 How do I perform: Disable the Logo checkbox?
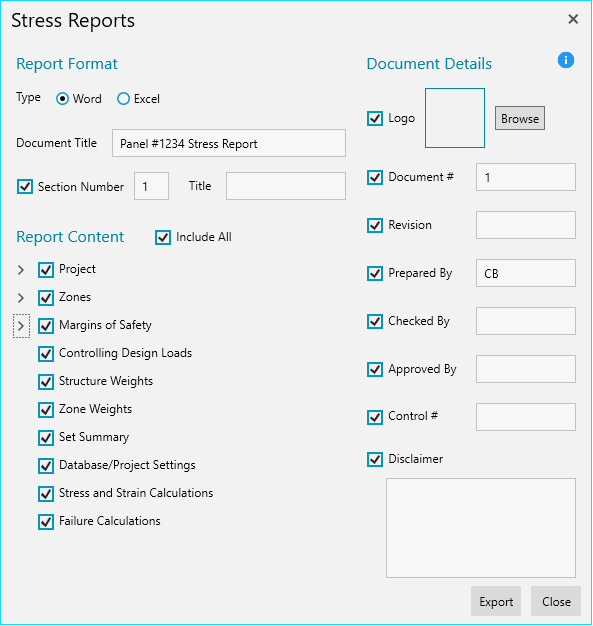pos(375,119)
